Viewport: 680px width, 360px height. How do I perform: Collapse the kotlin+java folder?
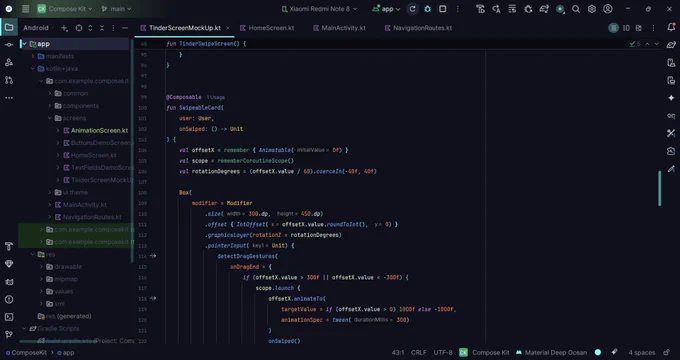[x=33, y=69]
